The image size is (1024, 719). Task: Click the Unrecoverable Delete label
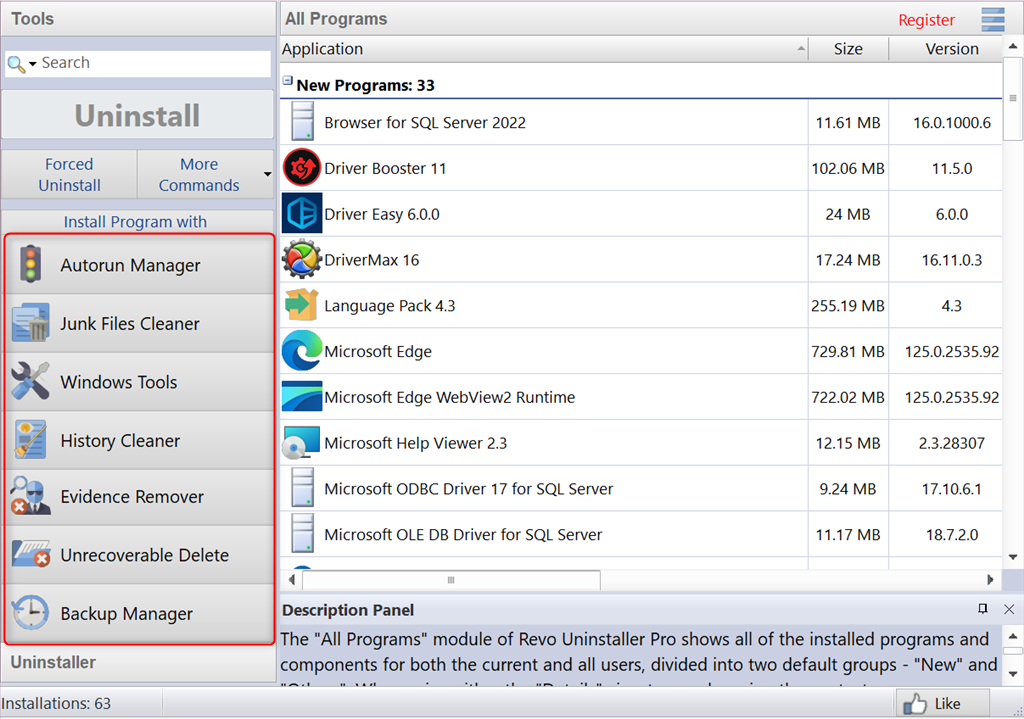click(144, 554)
